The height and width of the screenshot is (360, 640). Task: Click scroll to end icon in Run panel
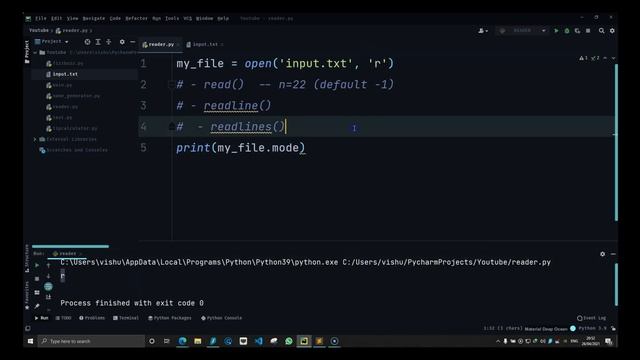(48, 297)
